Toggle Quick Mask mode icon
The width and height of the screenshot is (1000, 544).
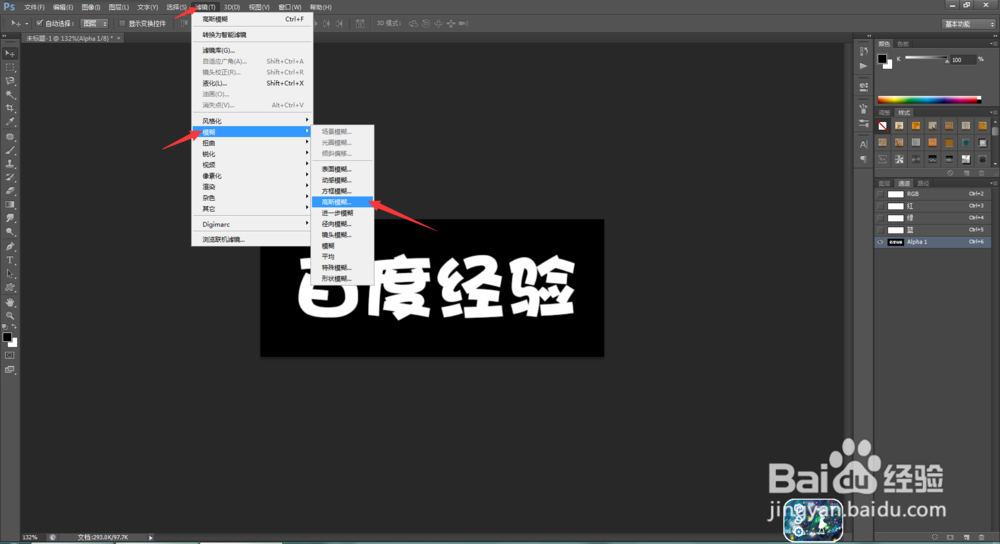[10, 355]
